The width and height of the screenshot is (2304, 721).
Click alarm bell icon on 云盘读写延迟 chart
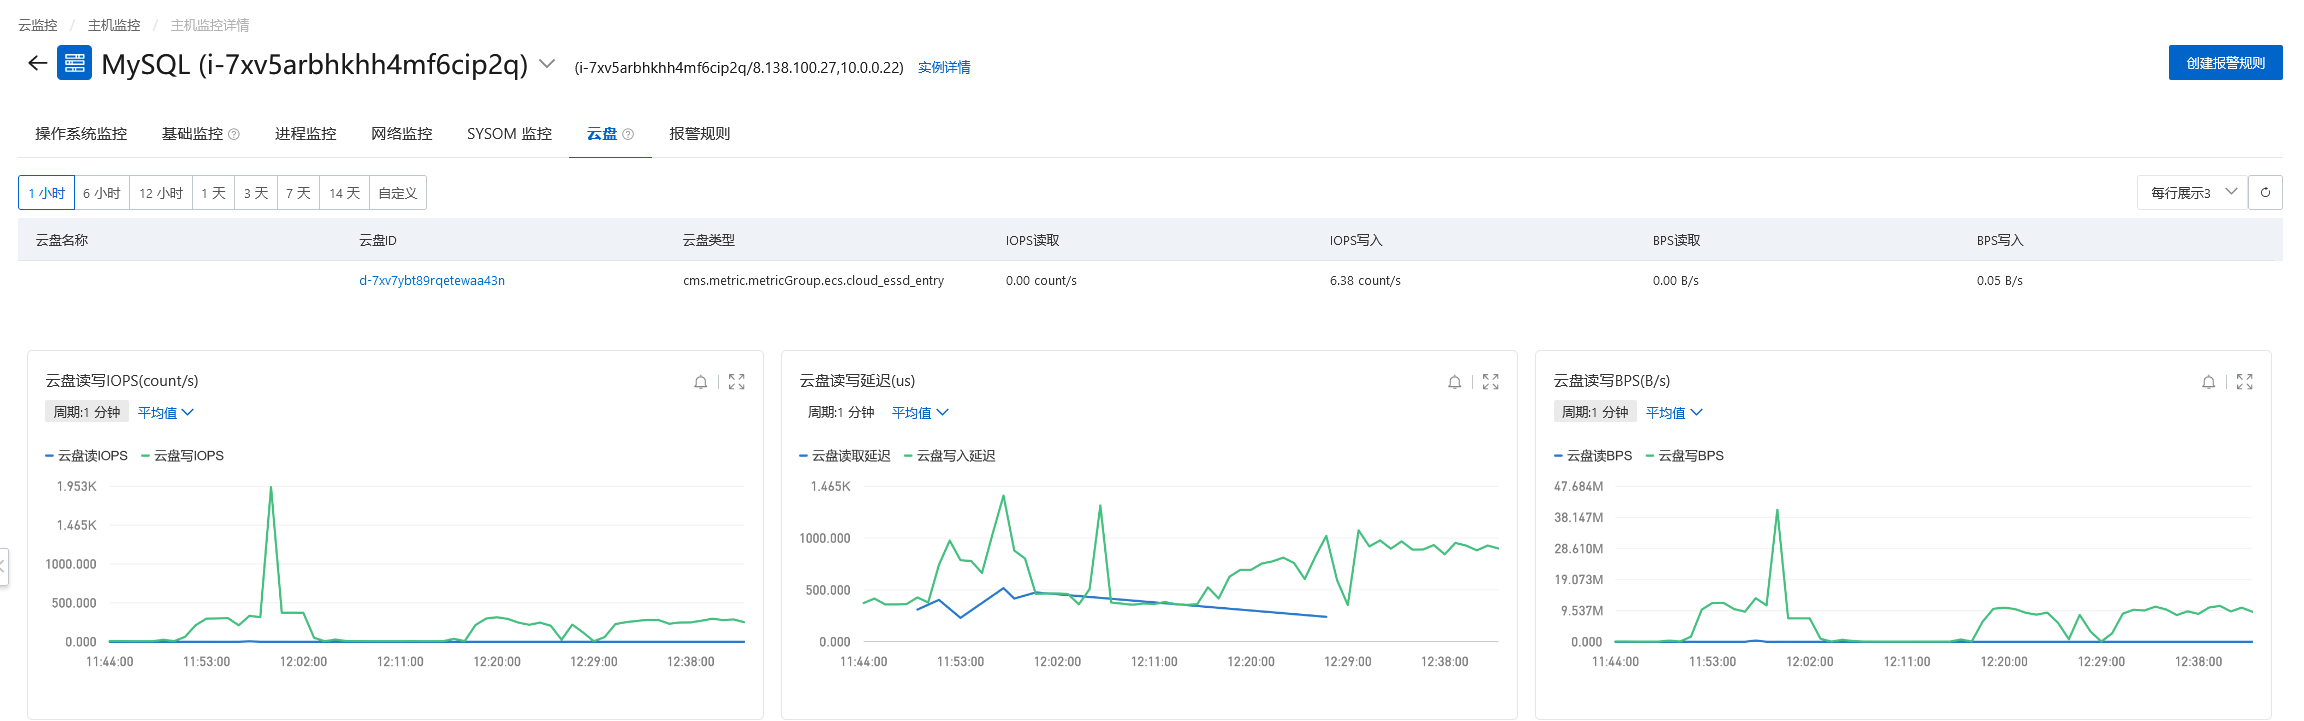(x=1455, y=382)
